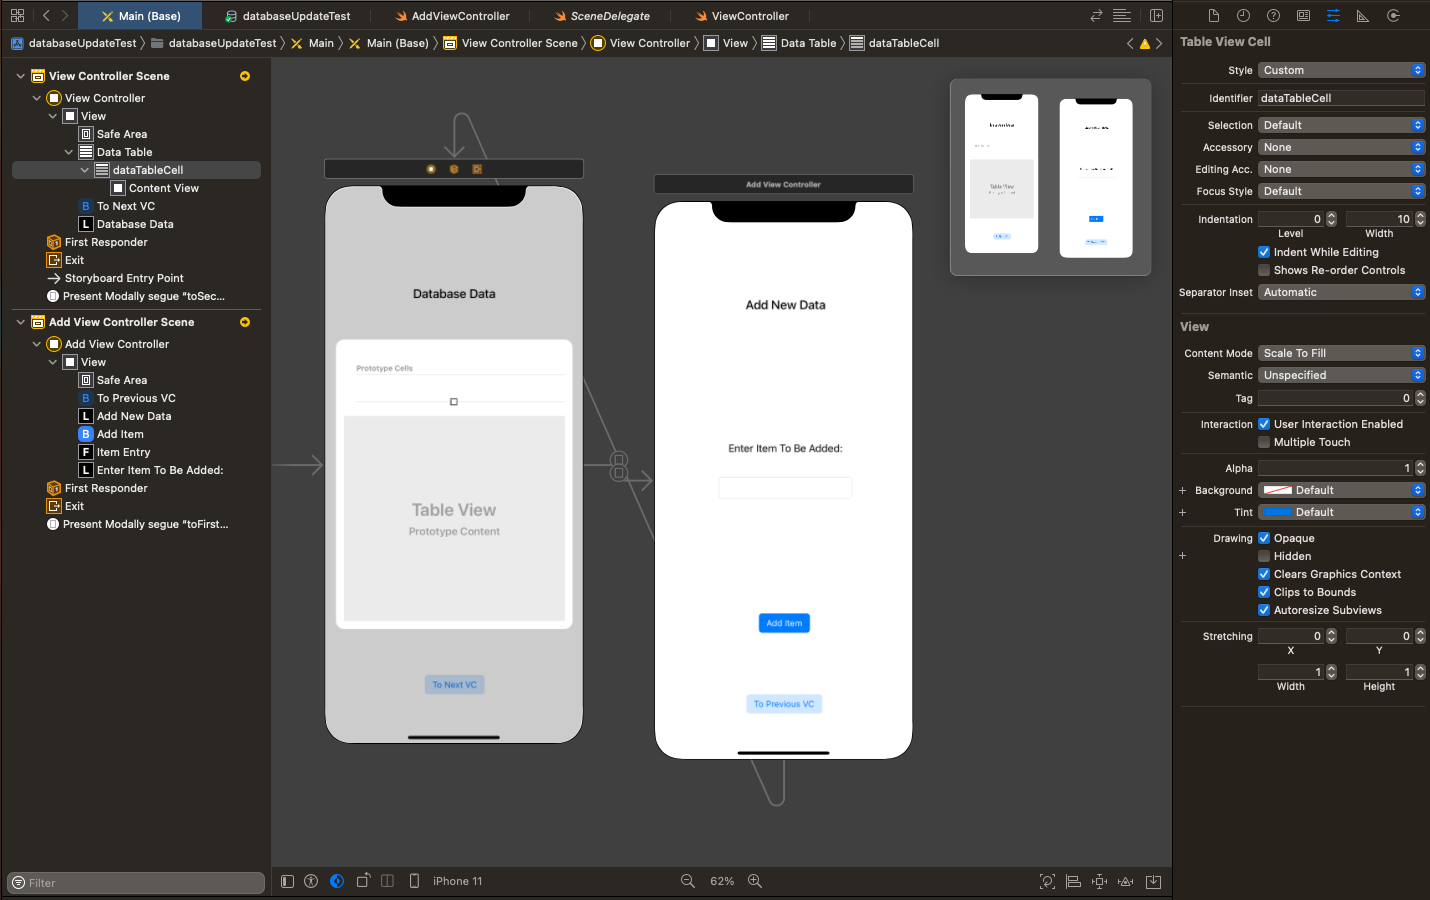Open the Align constraints menu
The image size is (1430, 900).
pos(1073,881)
